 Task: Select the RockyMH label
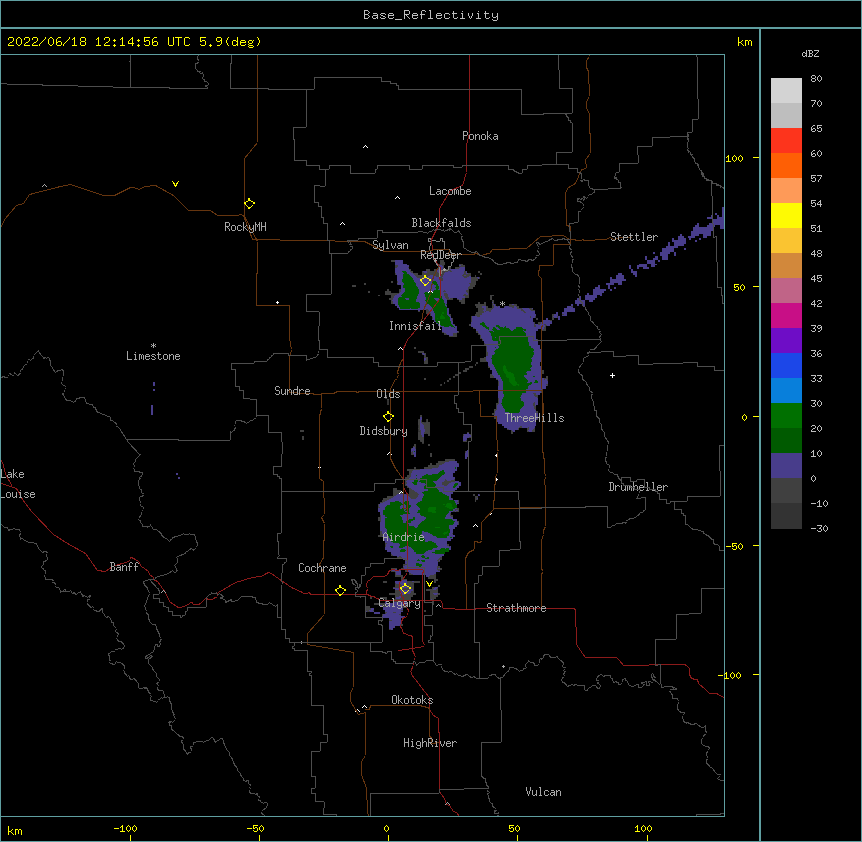pyautogui.click(x=245, y=227)
